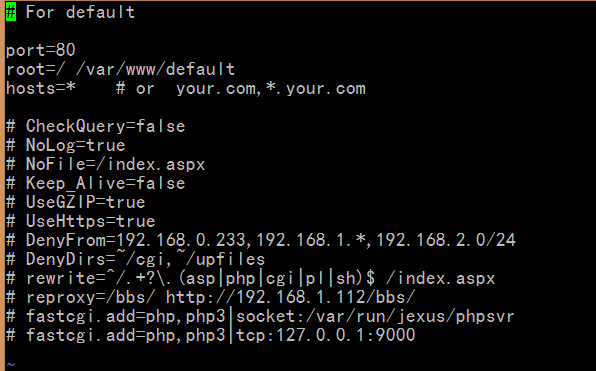Click the Keep_Alive=false line
Image resolution: width=596 pixels, height=371 pixels.
click(96, 183)
